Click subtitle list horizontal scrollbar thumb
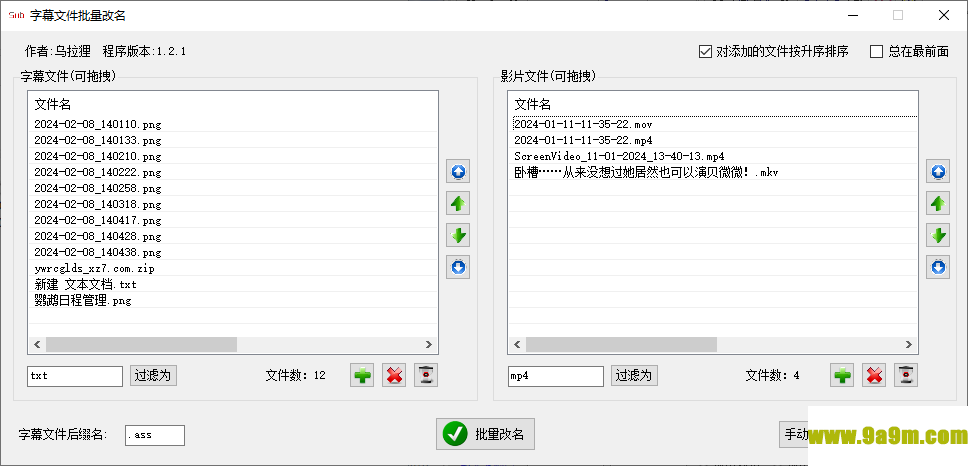This screenshot has height=466, width=968. point(141,344)
